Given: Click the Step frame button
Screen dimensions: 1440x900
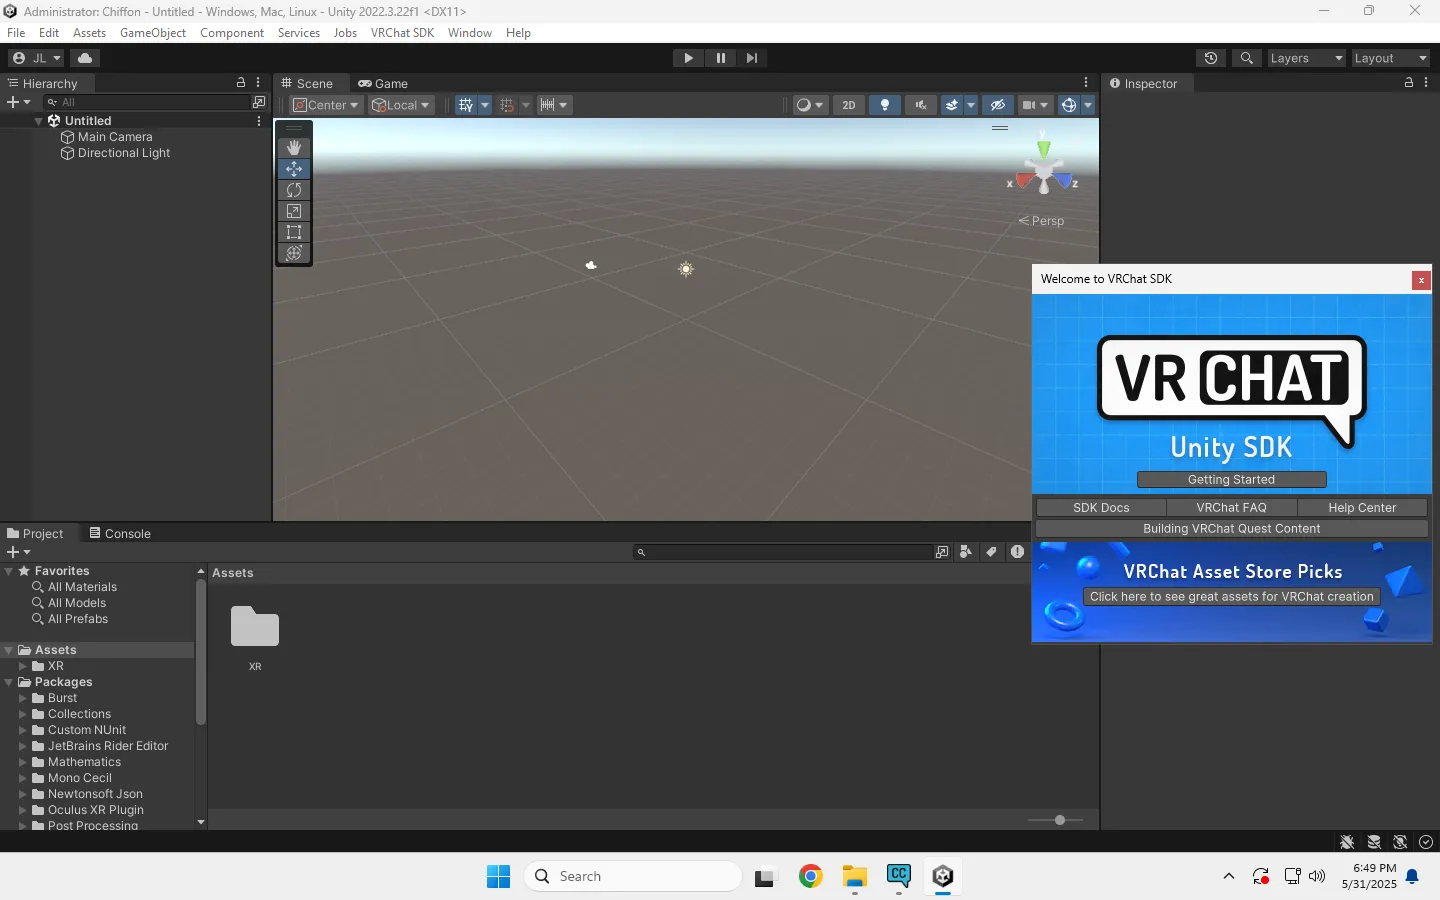Looking at the screenshot, I should (x=752, y=58).
